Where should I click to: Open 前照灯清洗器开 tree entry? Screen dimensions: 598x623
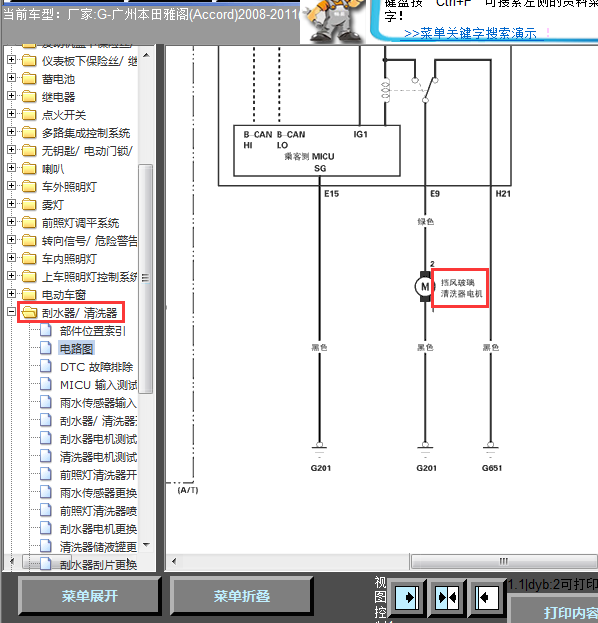tap(98, 475)
